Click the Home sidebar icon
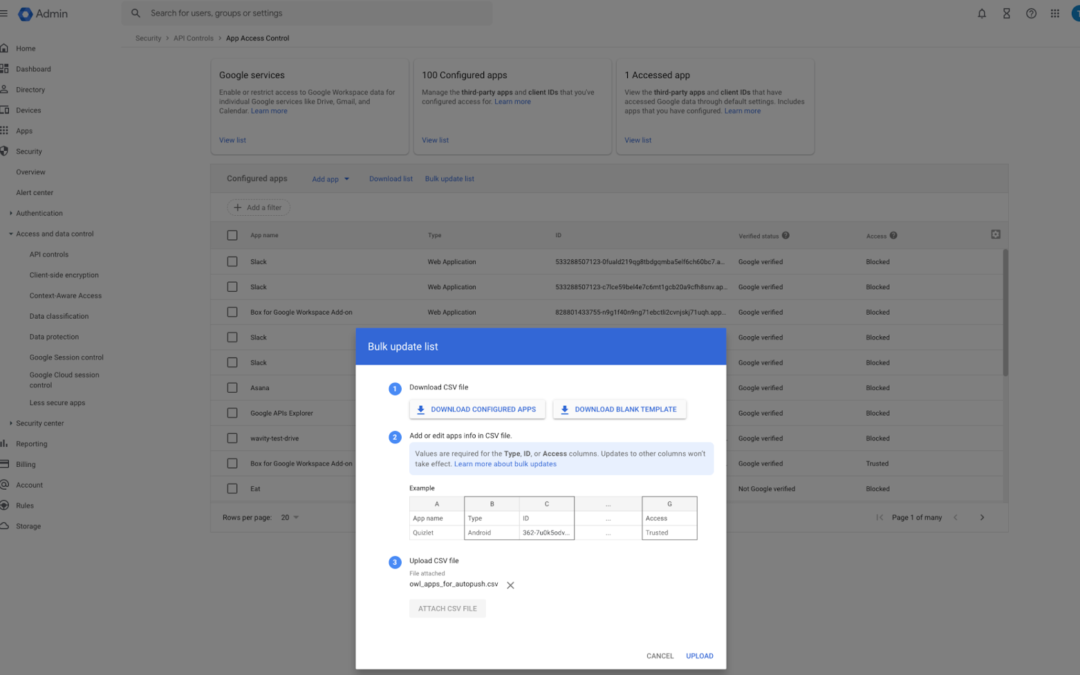1080x675 pixels. [x=4, y=48]
